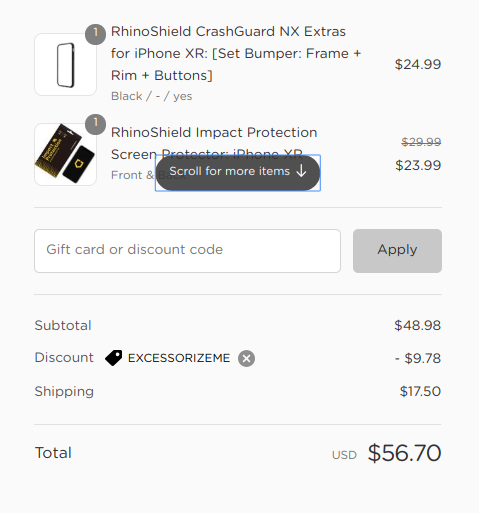Click the CrashGuard bumper quantity badge

(x=95, y=34)
